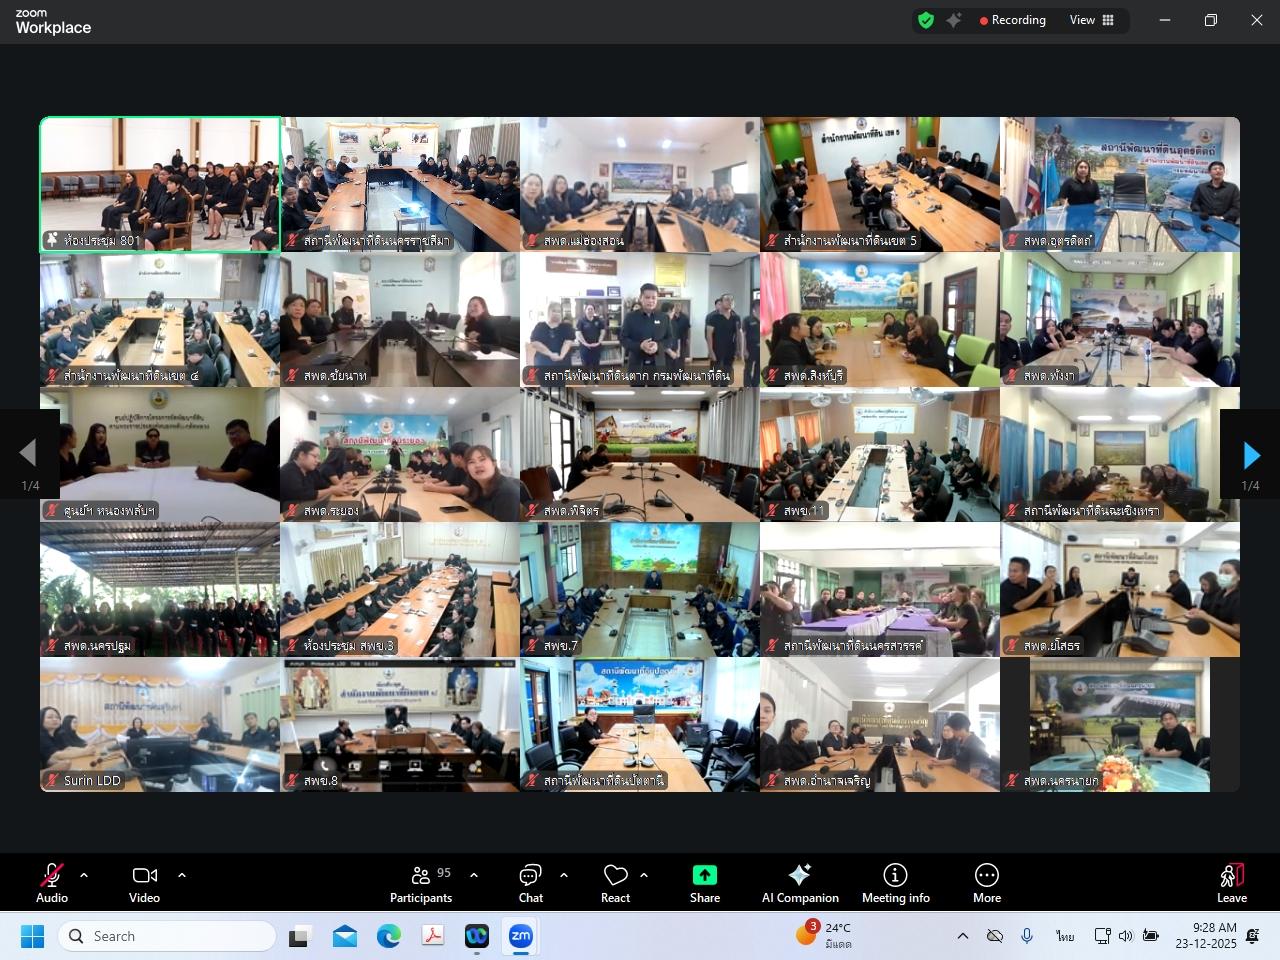Select the Surin LDD video tile
The image size is (1280, 960).
[x=160, y=724]
